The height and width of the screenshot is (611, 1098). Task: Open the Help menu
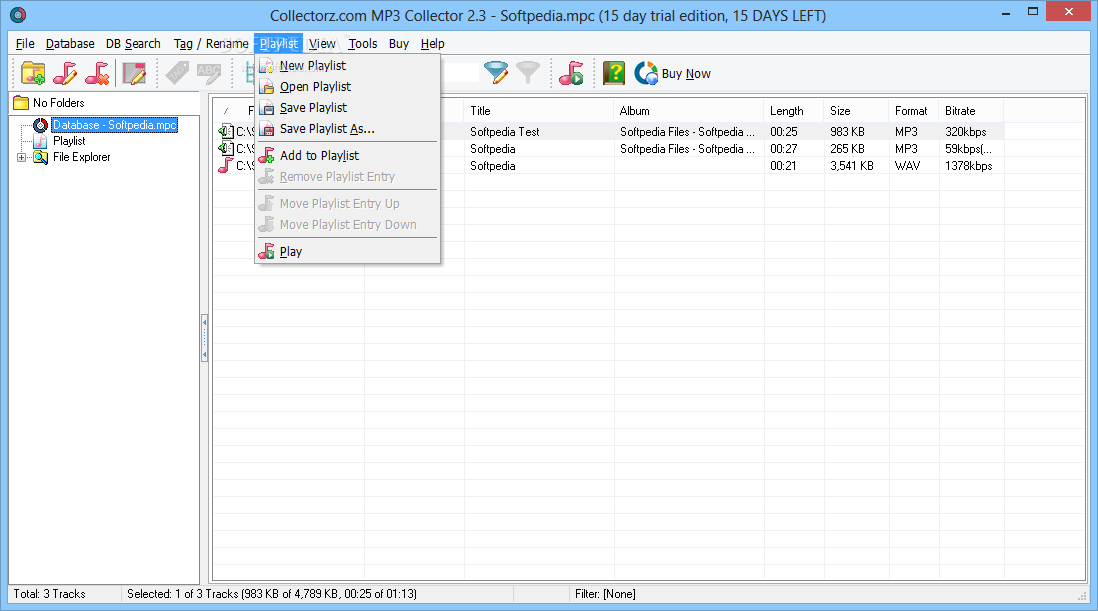tap(432, 43)
